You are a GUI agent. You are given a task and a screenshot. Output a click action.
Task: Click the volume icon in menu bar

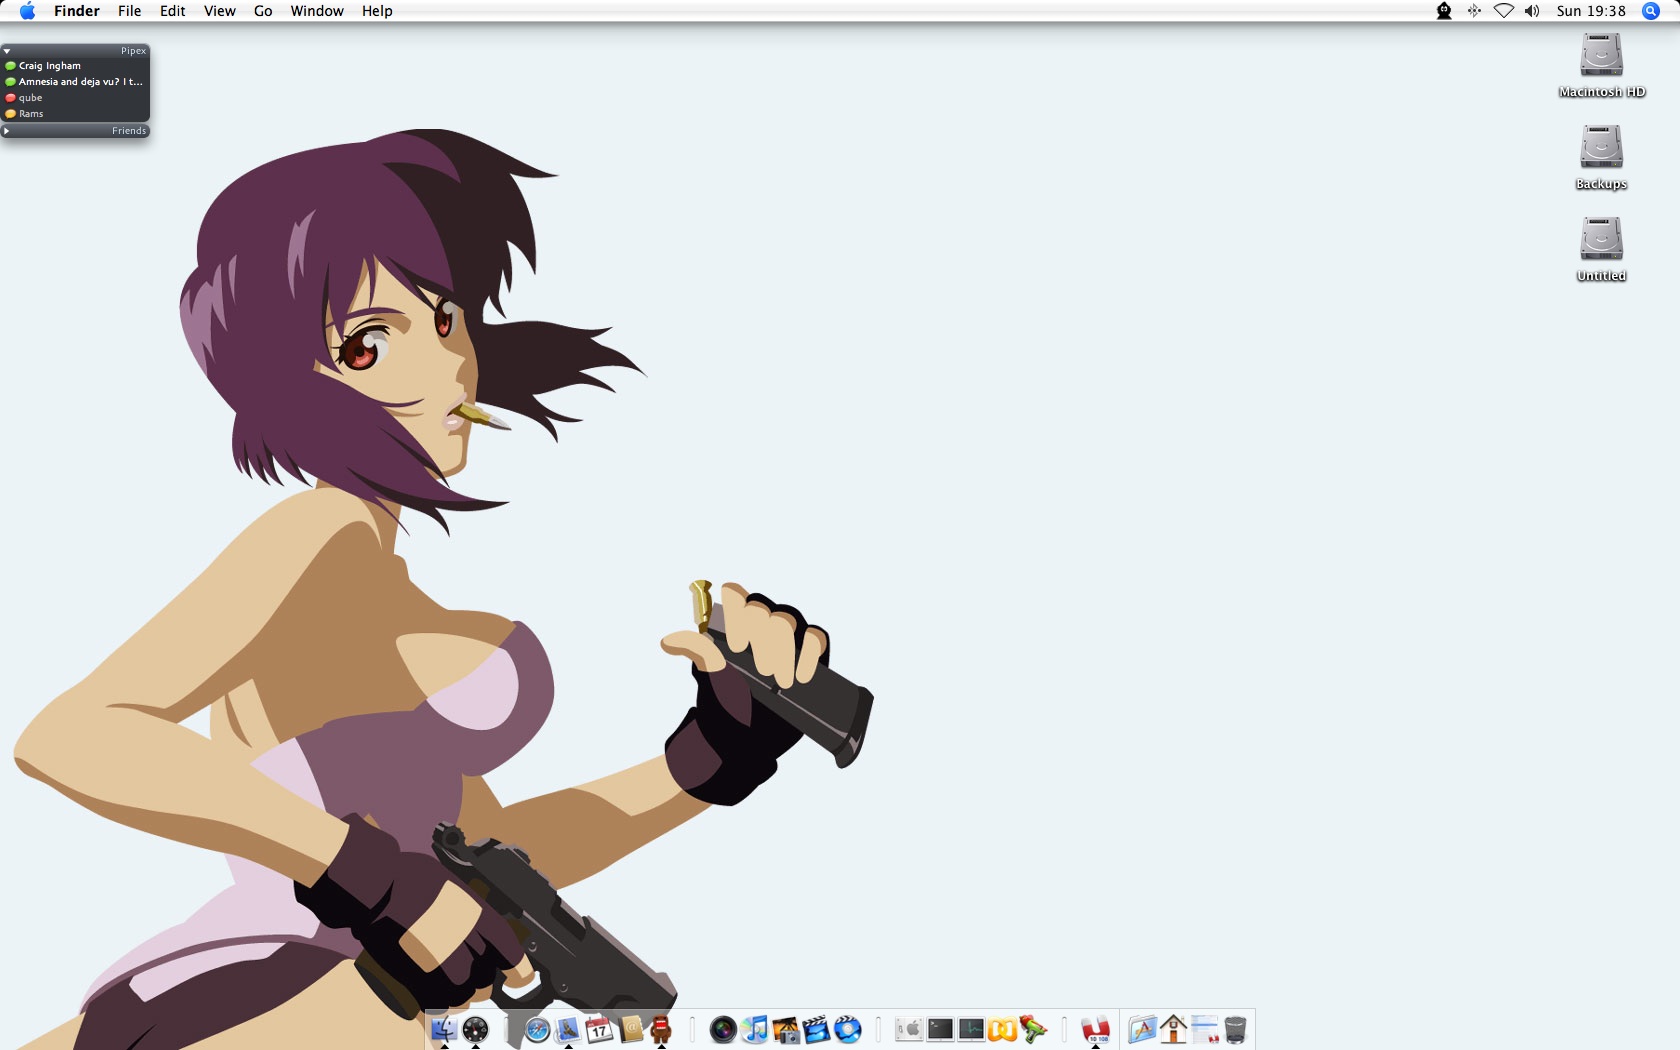coord(1532,11)
